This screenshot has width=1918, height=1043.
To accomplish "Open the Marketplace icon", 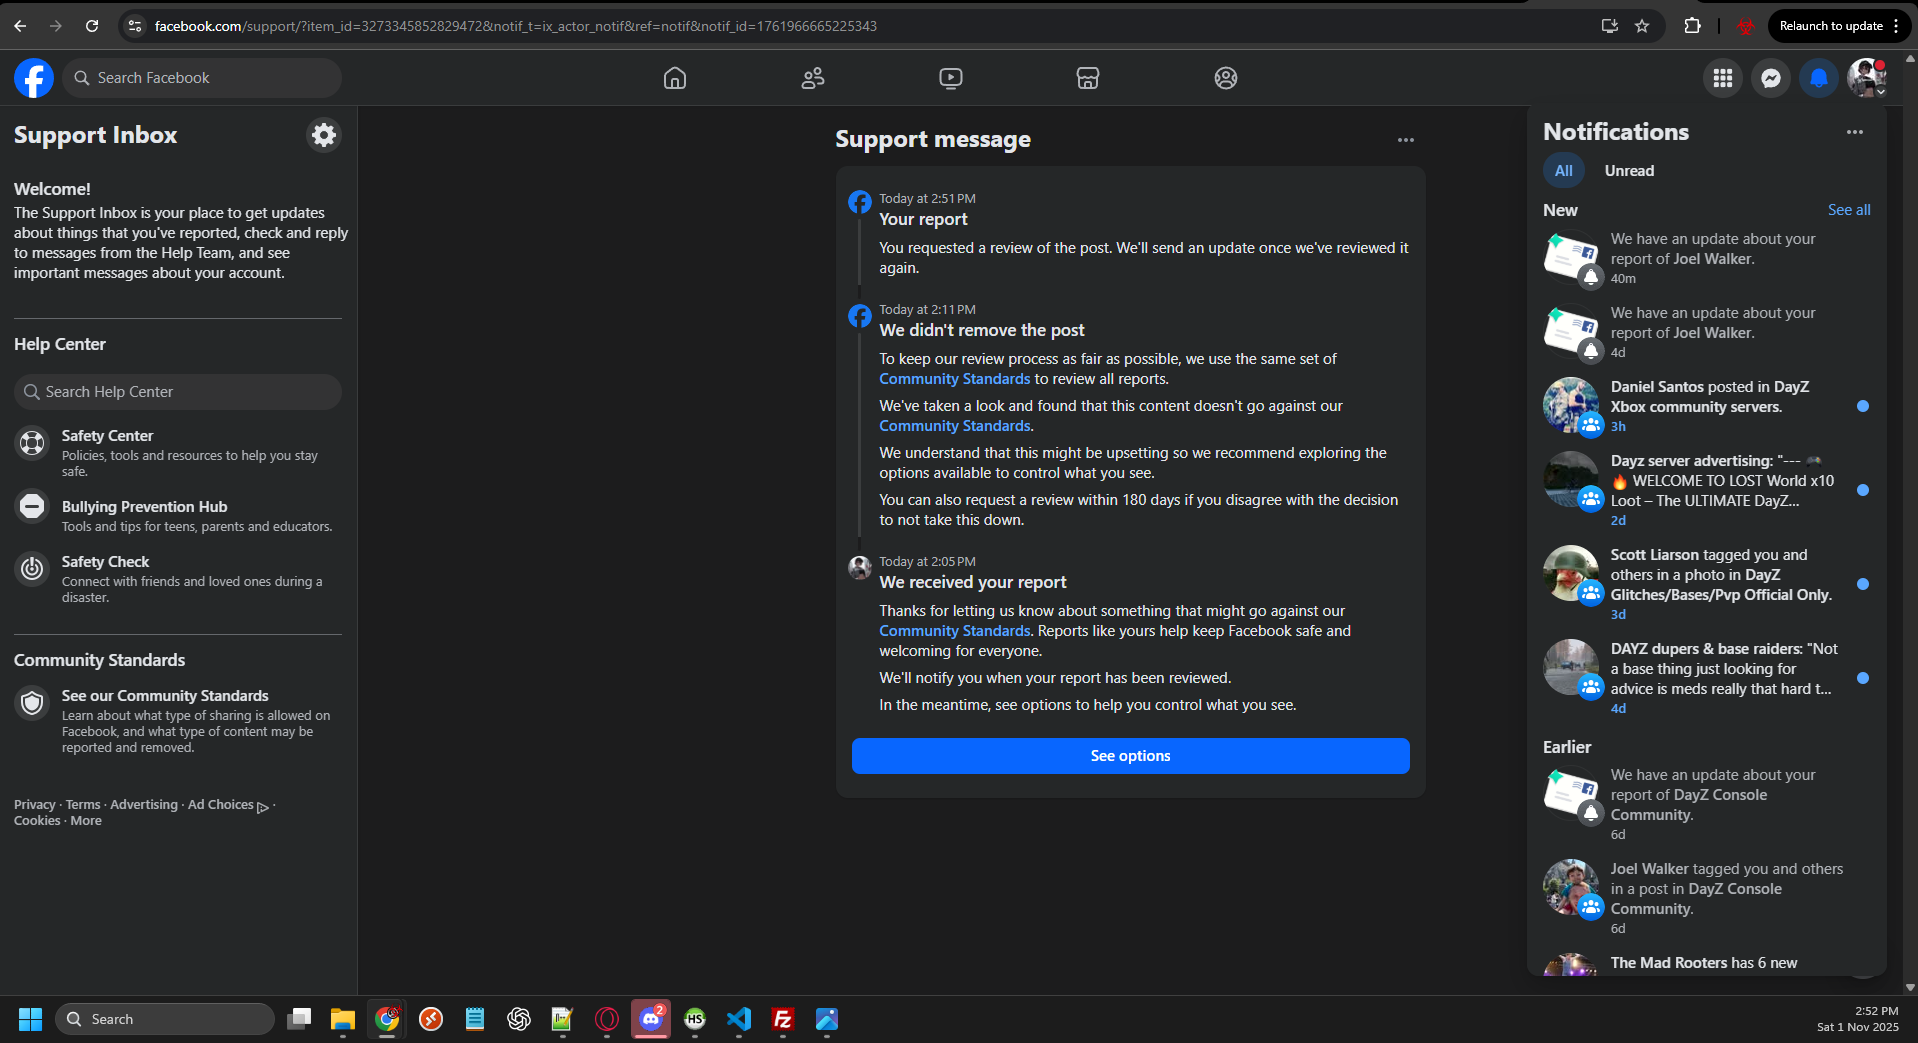I will pyautogui.click(x=1088, y=78).
